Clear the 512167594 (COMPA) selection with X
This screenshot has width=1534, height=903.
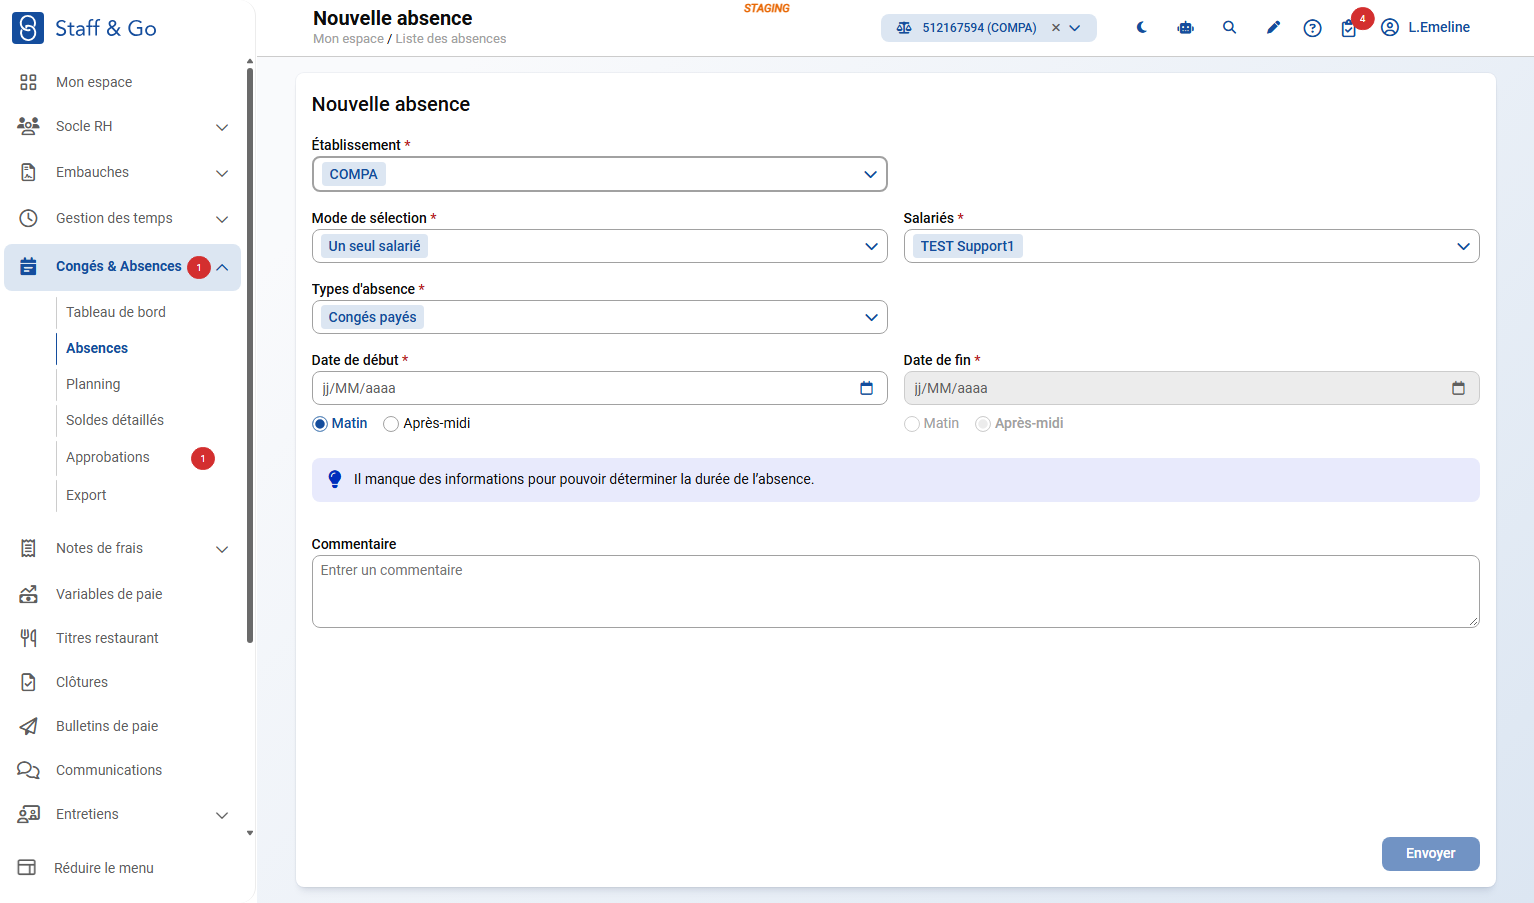tap(1055, 28)
